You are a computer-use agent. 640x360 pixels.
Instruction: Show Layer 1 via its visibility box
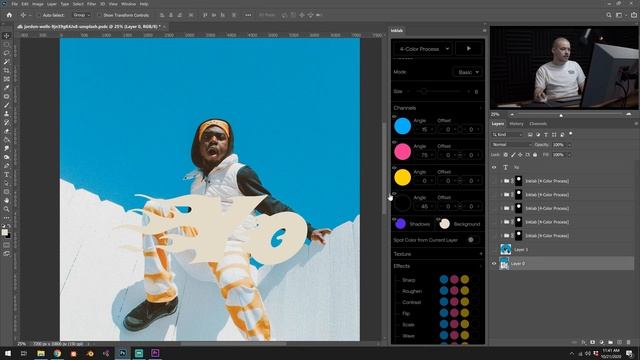coord(494,249)
